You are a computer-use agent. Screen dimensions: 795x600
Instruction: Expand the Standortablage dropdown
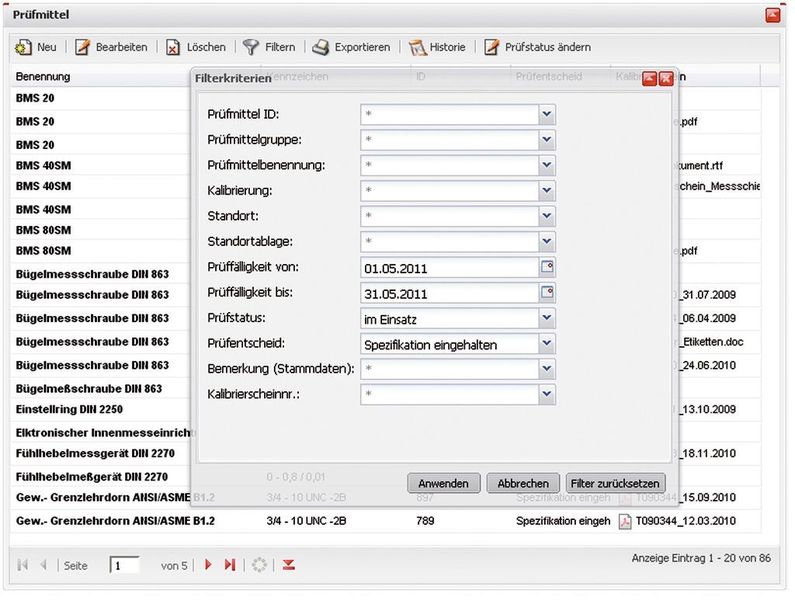coord(547,241)
